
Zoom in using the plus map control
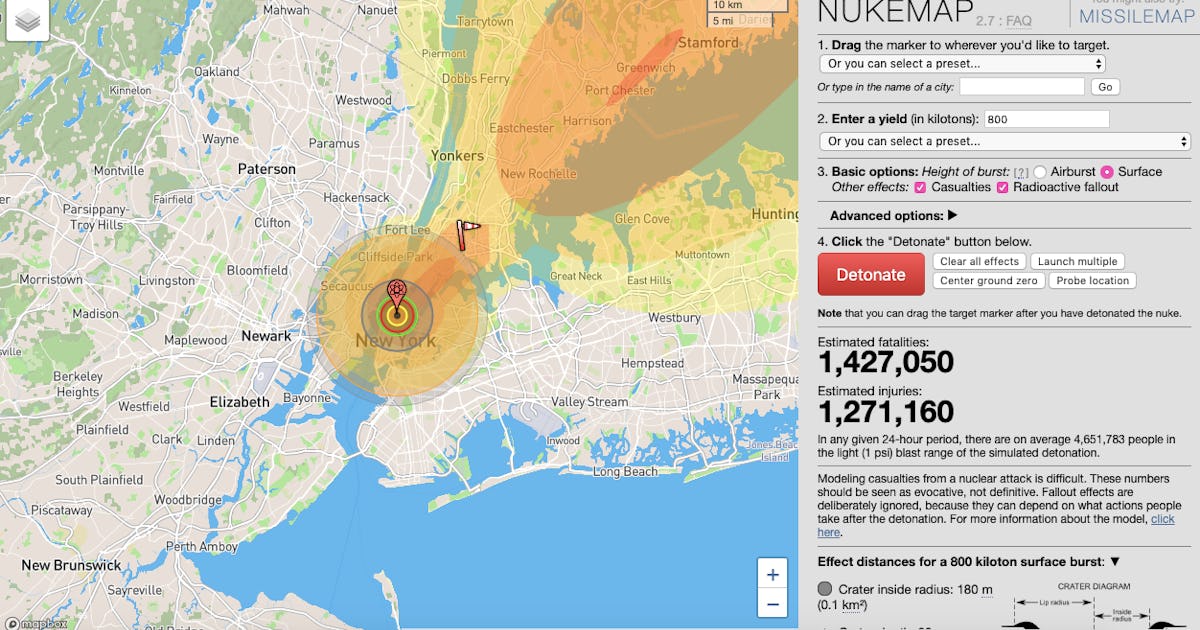tap(772, 574)
